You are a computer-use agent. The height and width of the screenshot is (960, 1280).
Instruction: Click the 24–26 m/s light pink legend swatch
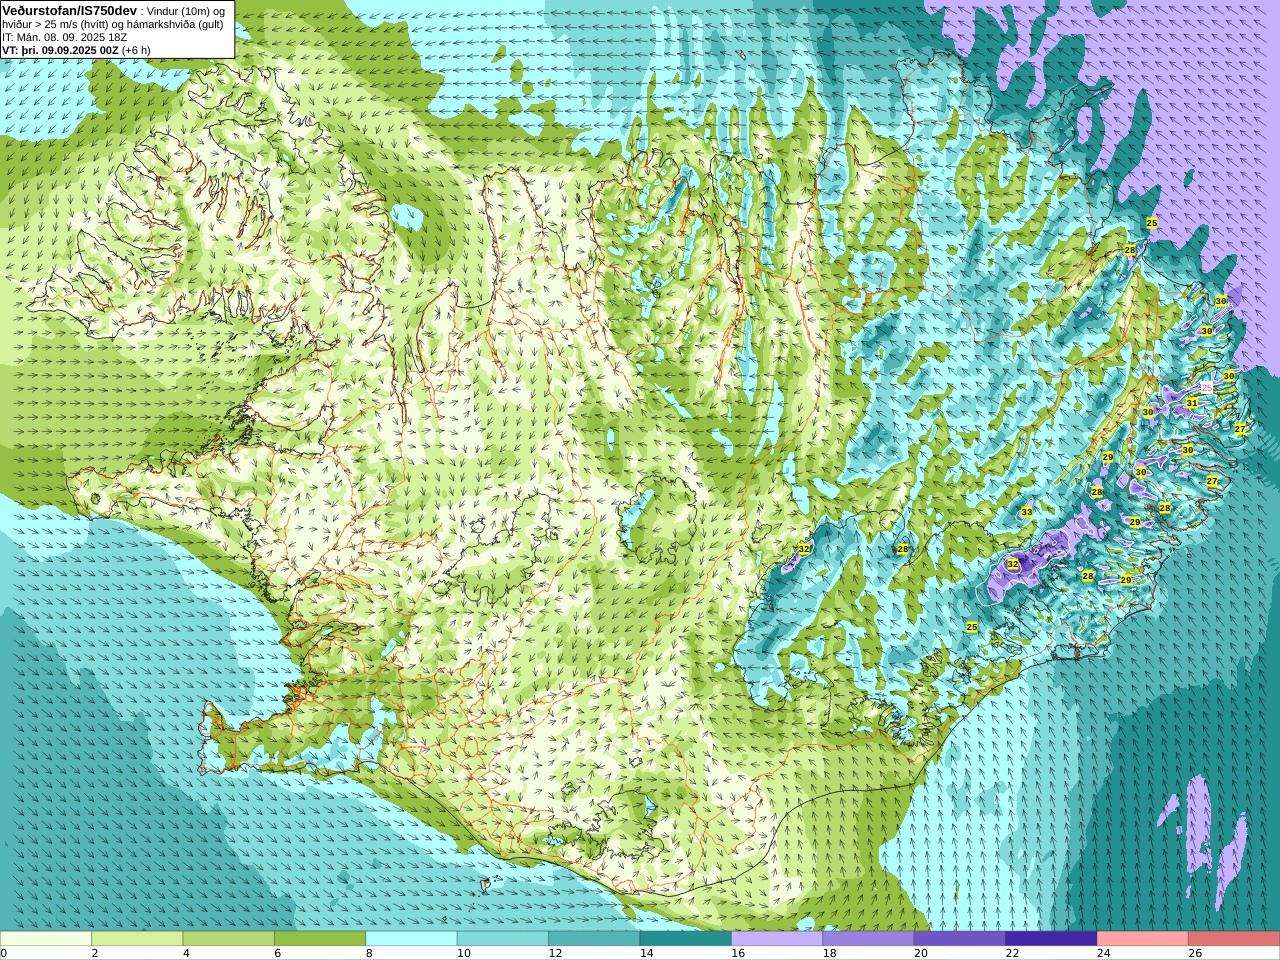coord(1143,939)
